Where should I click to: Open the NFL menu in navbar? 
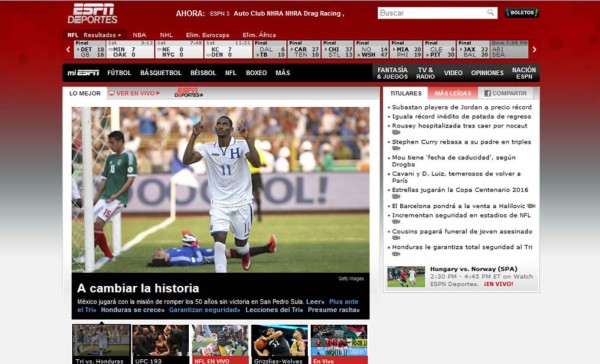tap(230, 73)
